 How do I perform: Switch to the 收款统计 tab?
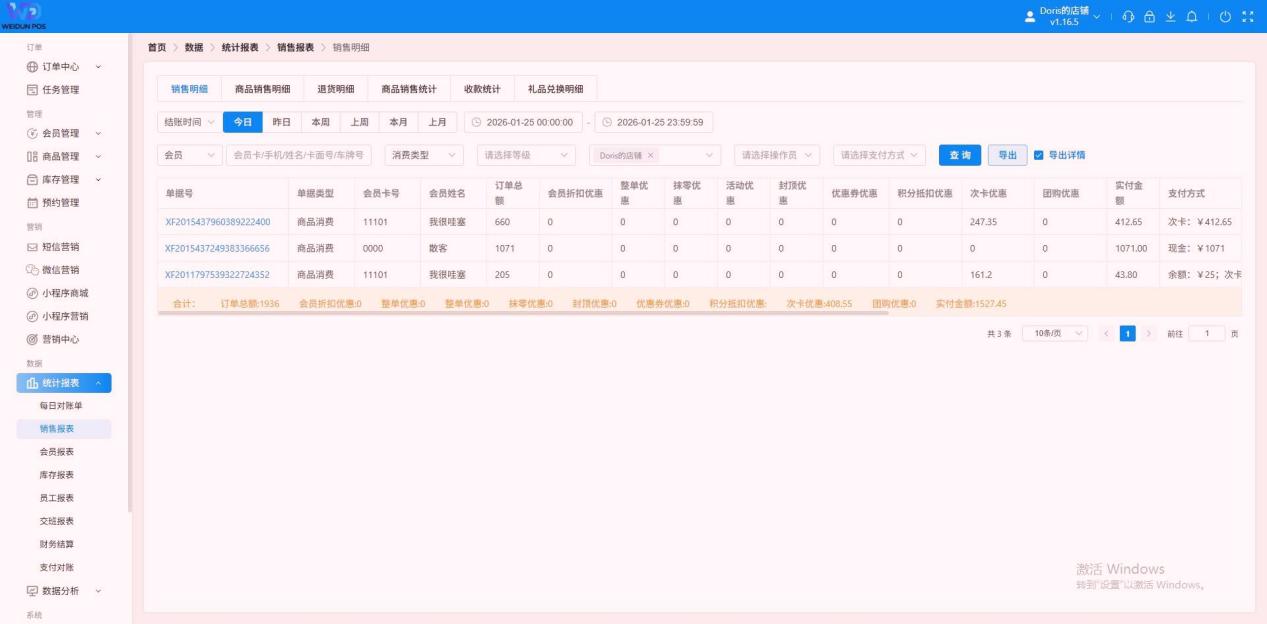pos(482,89)
